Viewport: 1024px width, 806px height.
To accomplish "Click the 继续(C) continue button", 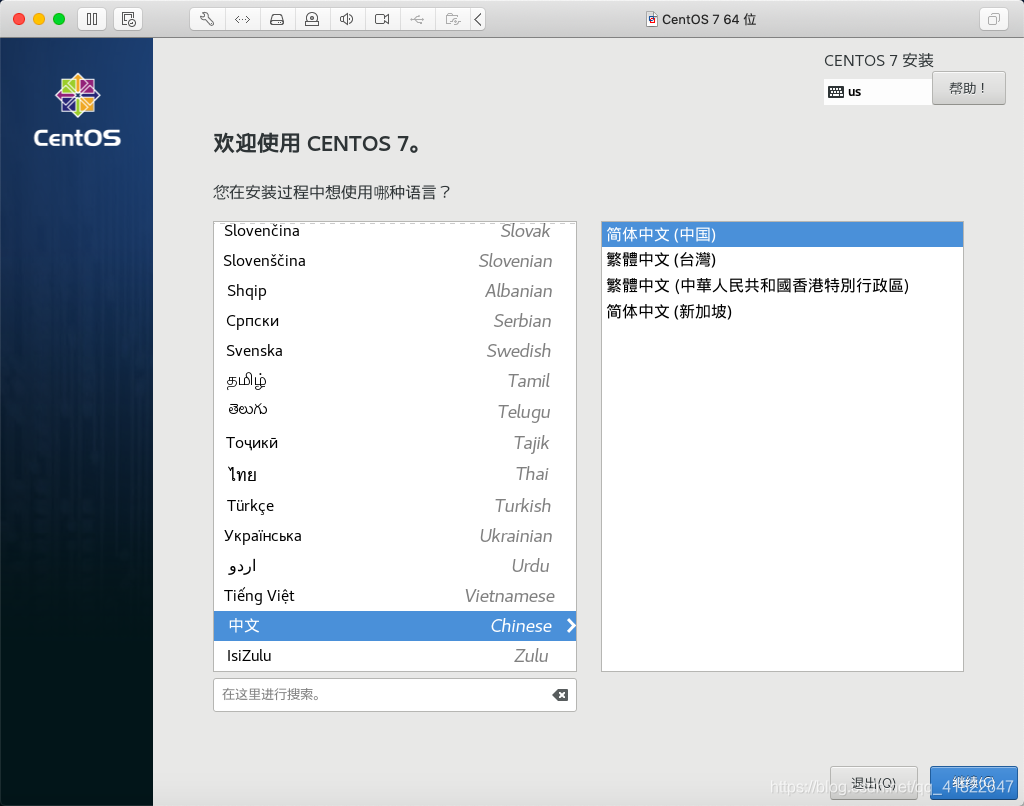I will pyautogui.click(x=973, y=782).
